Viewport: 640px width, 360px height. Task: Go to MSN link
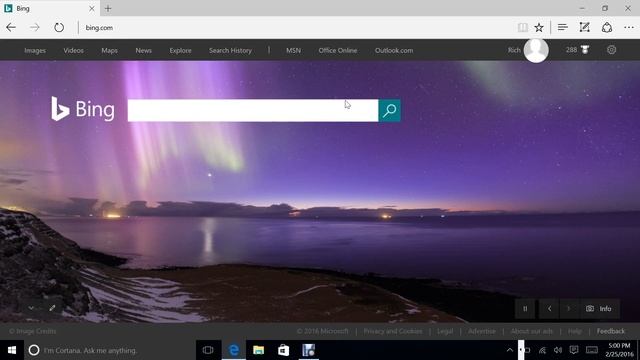pyautogui.click(x=293, y=51)
